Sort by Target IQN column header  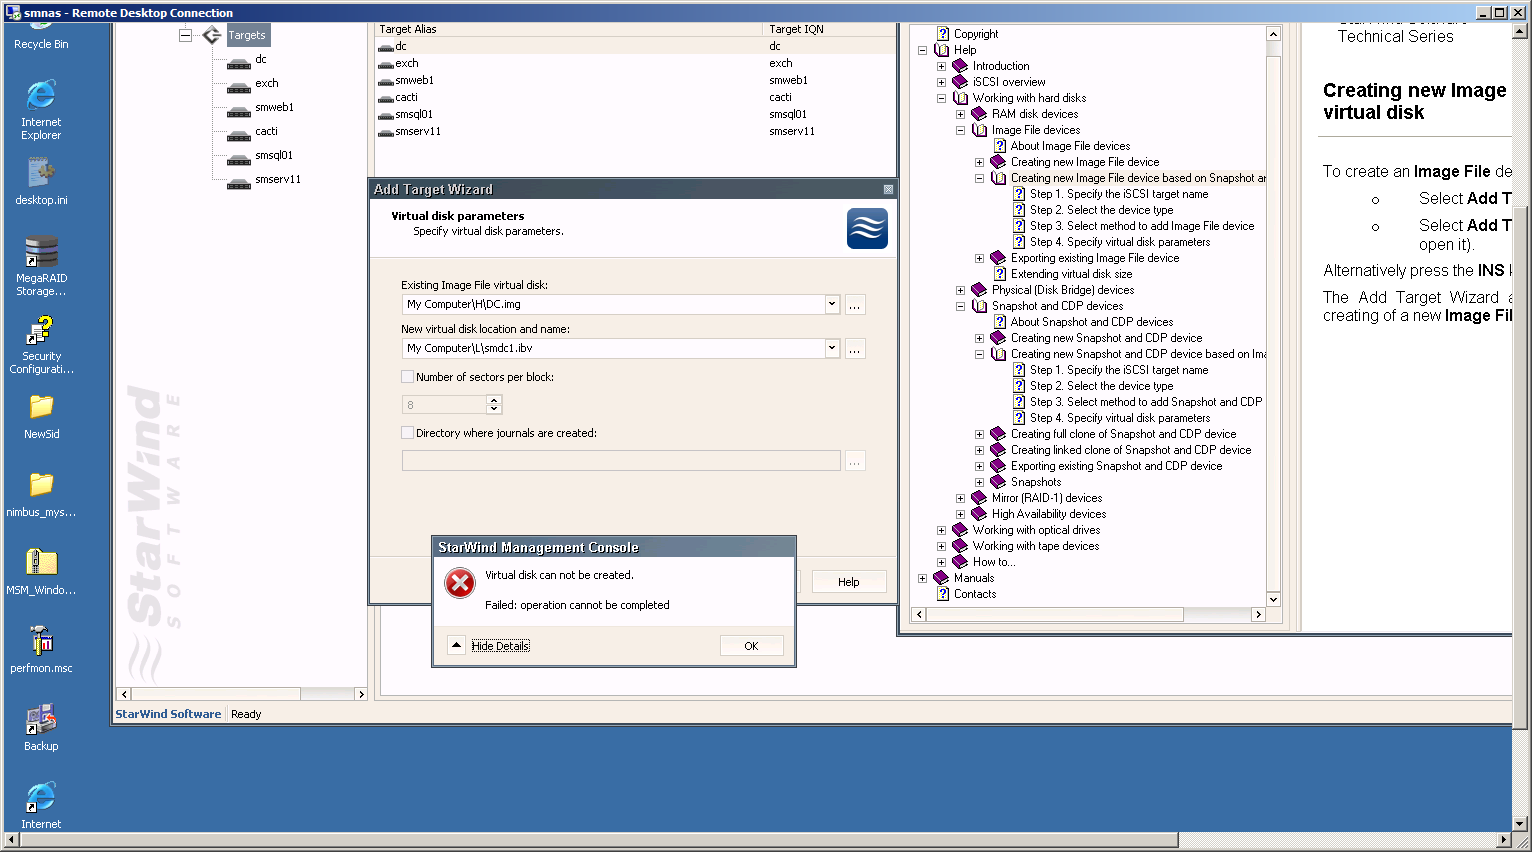(x=830, y=29)
